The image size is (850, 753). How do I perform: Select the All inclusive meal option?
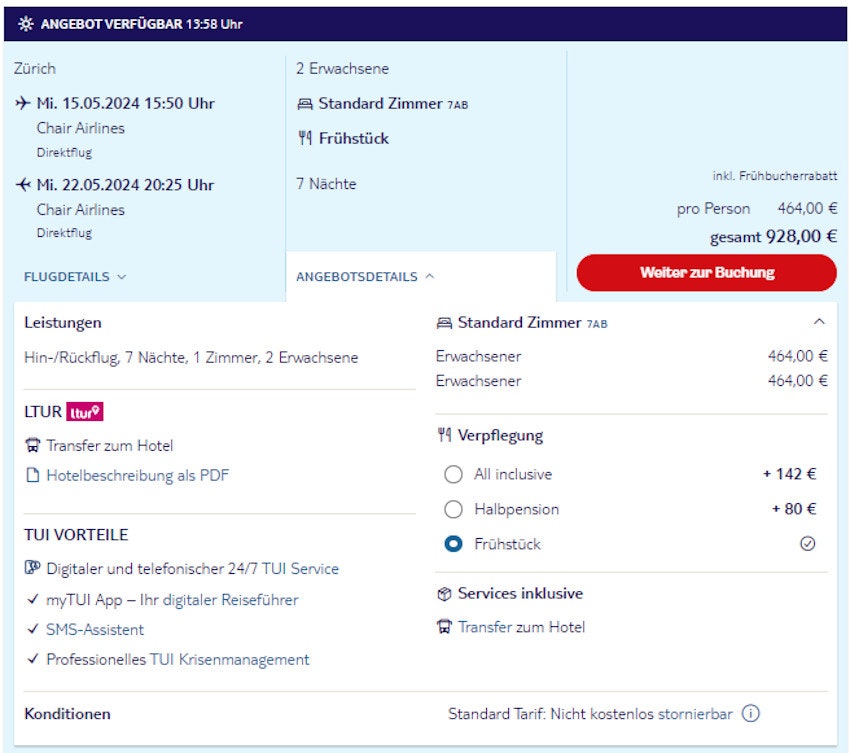coord(453,475)
